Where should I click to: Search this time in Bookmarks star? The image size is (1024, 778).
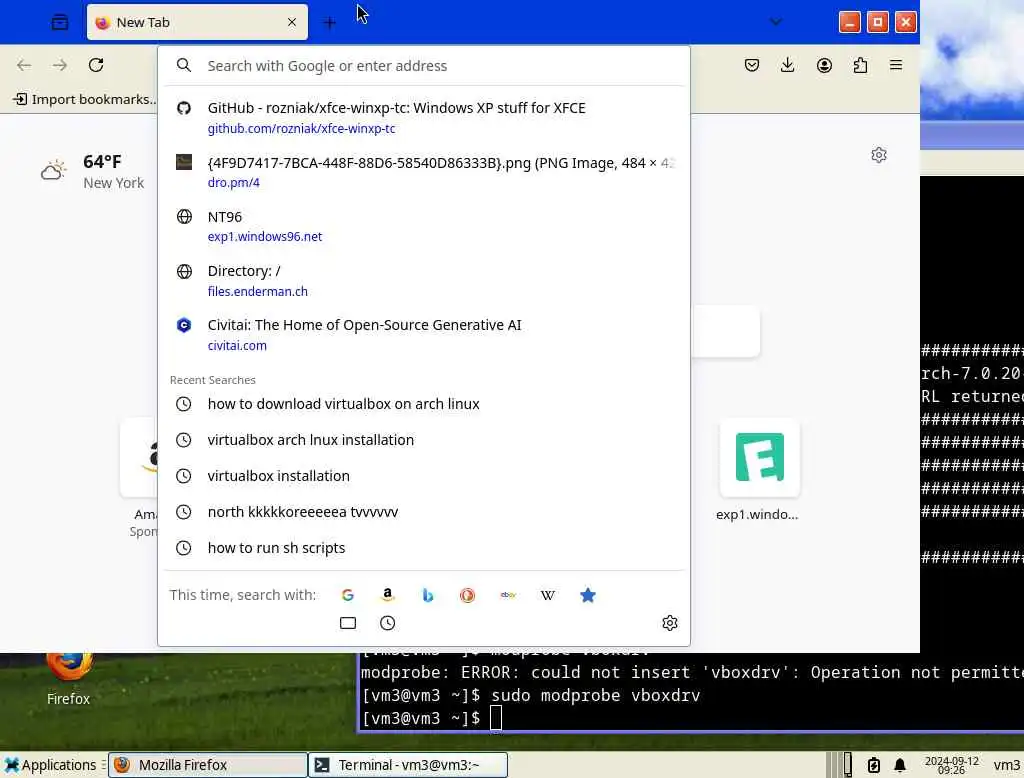[x=588, y=595]
